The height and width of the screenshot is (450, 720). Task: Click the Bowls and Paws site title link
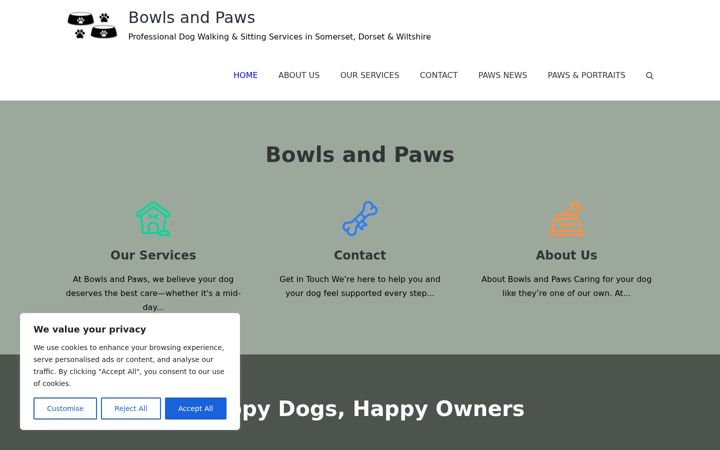[191, 17]
